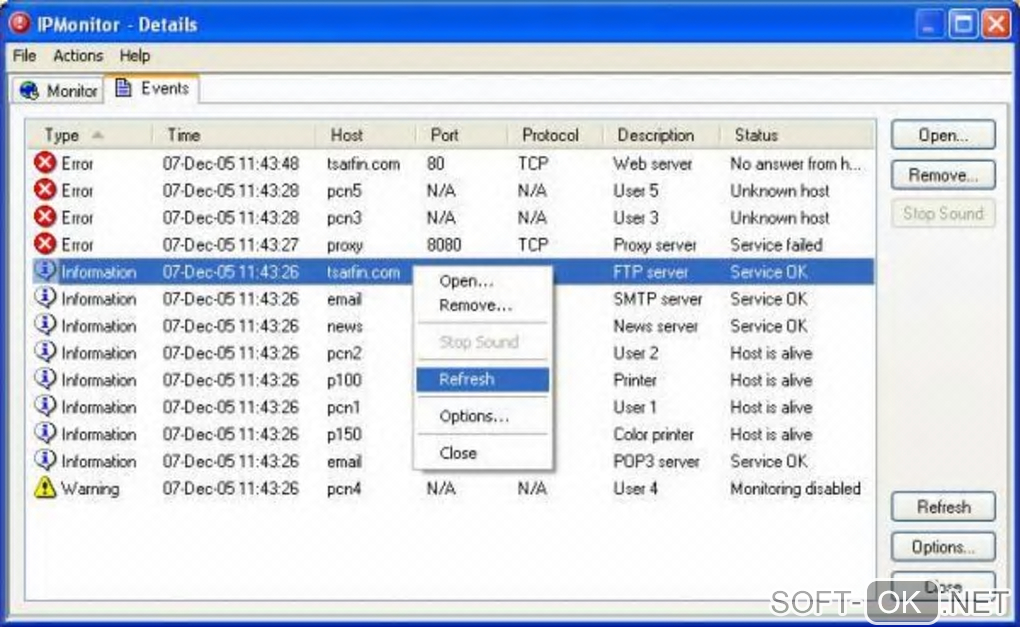Sort by the Protocol column header
The height and width of the screenshot is (627, 1020).
click(555, 135)
